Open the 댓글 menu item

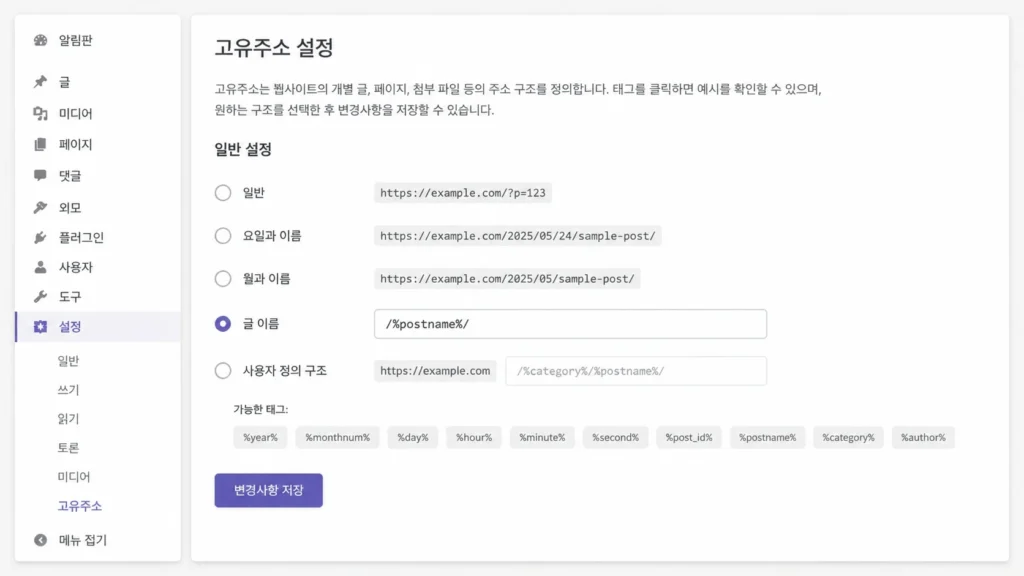coord(70,176)
